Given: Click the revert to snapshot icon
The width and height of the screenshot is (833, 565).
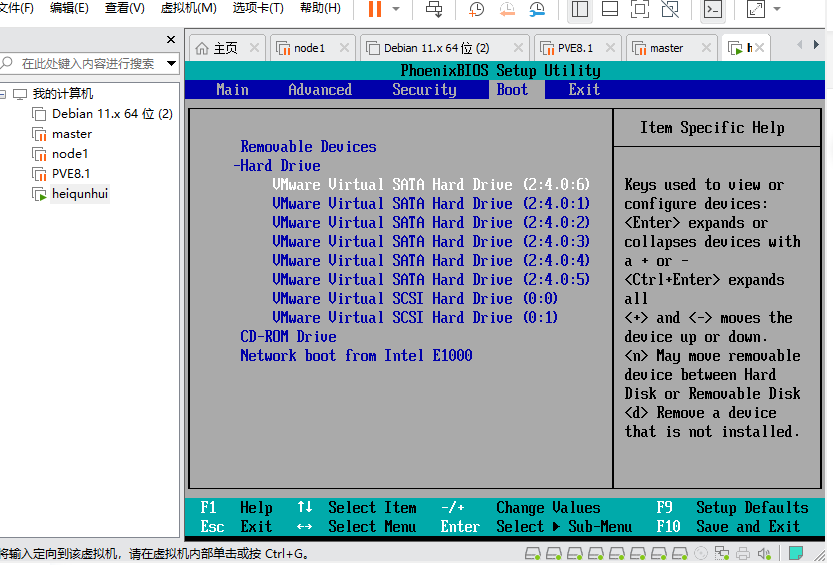Looking at the screenshot, I should [x=507, y=9].
